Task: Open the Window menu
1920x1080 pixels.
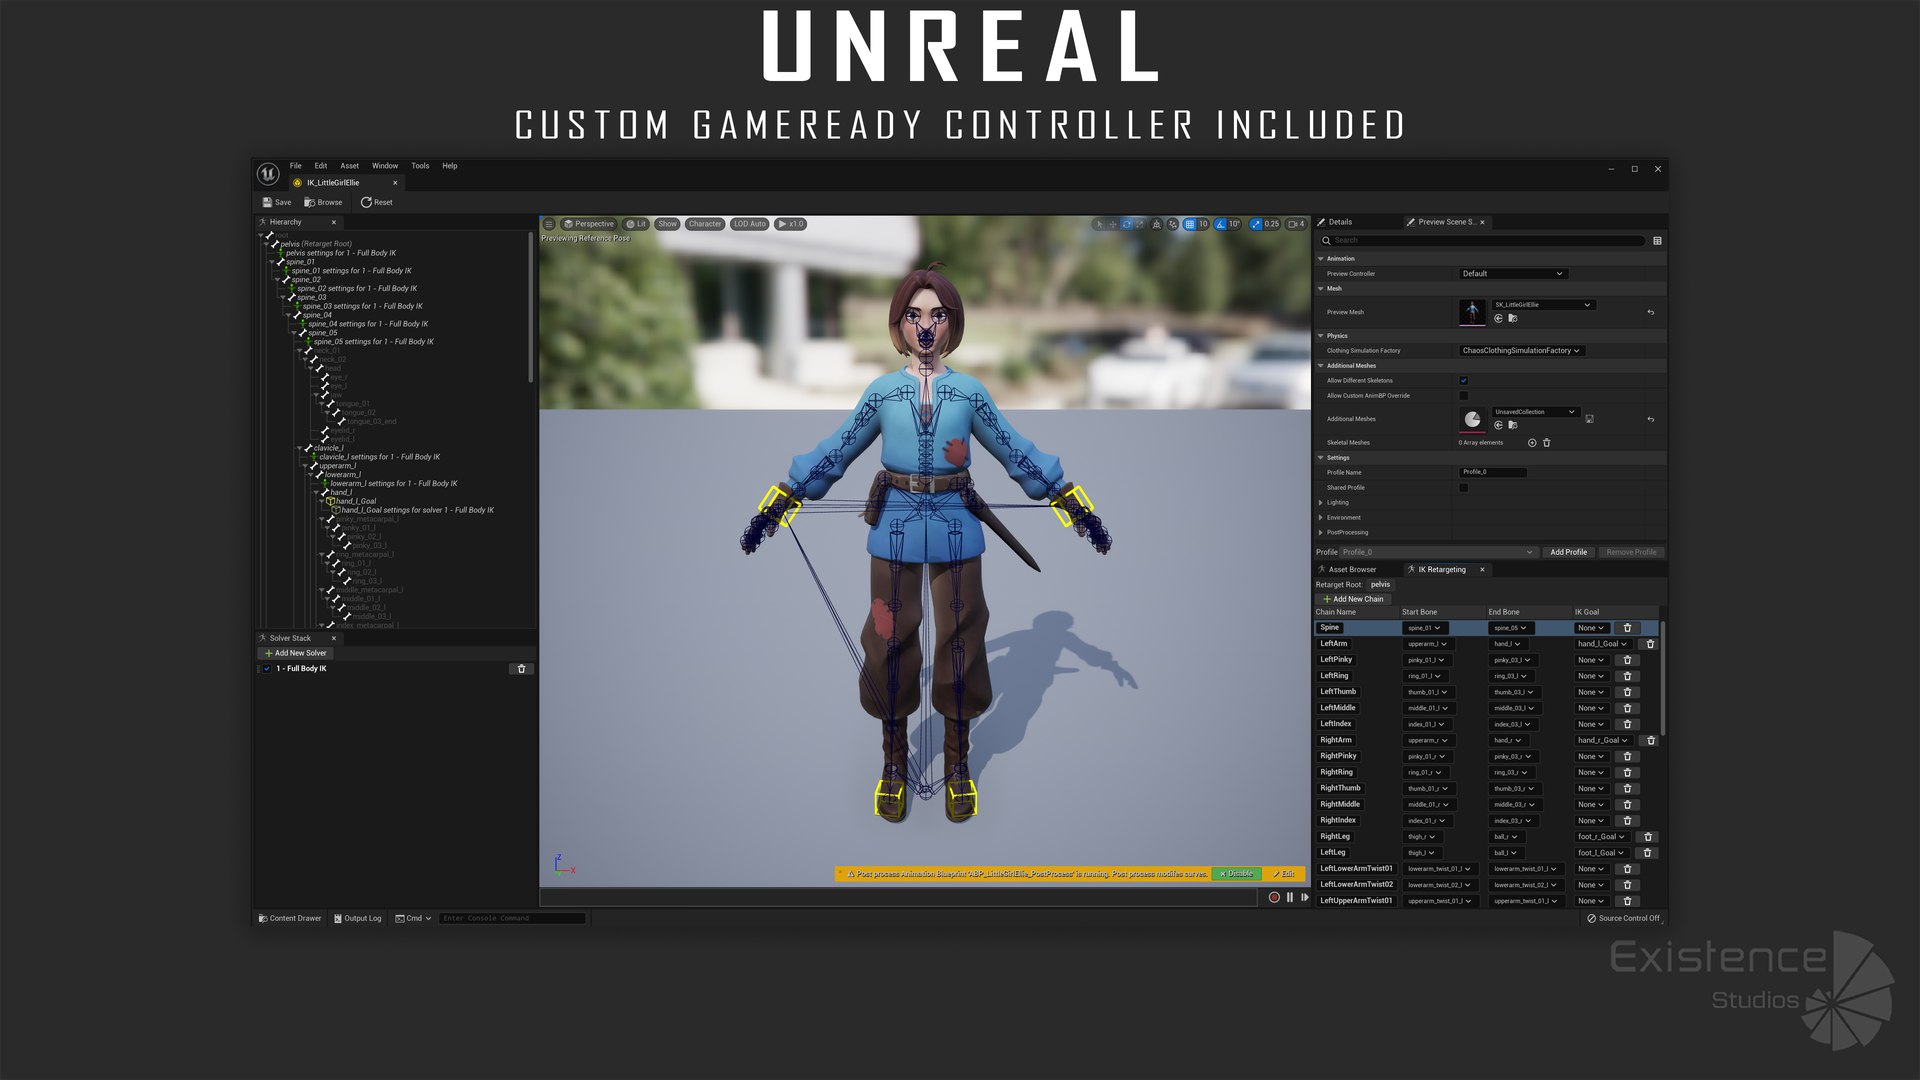Action: click(x=385, y=166)
